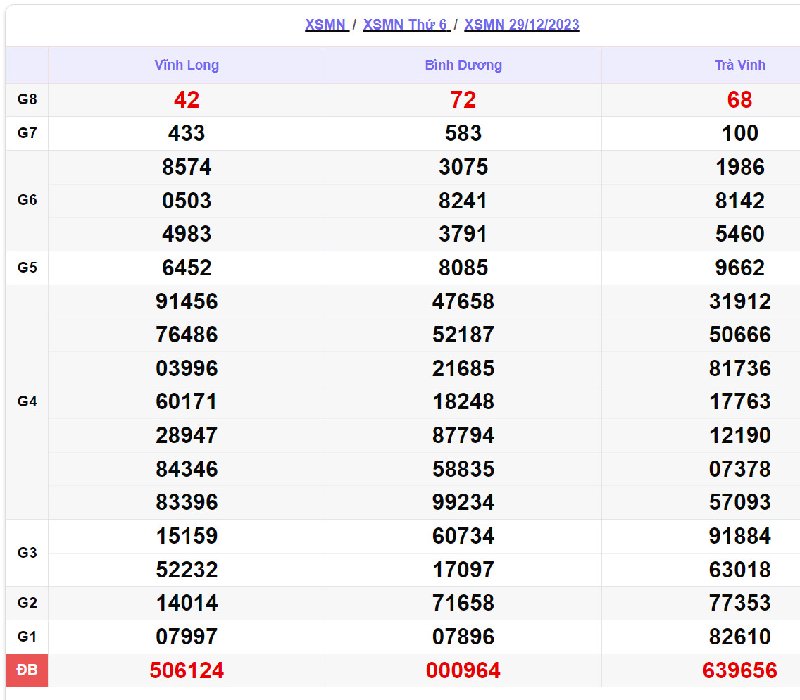Viewport: 800px width, 700px height.
Task: Click Bình Dương special prize 000964
Action: coord(463,670)
